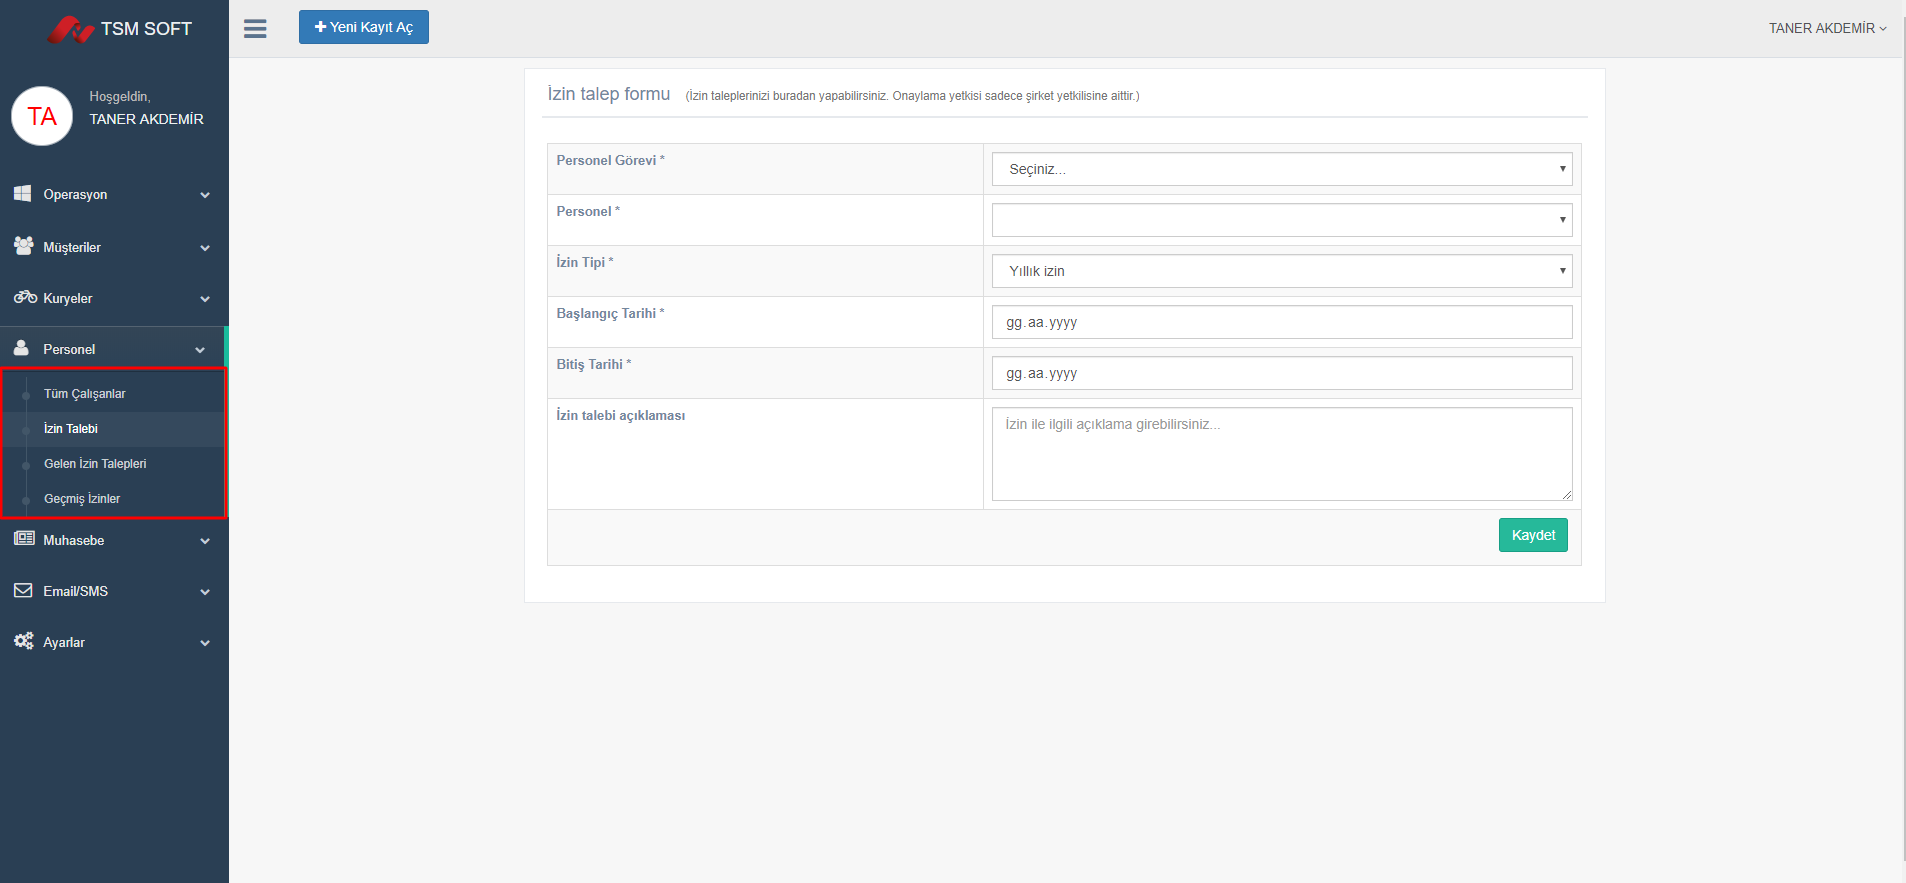Focus the Başlangıç Tarihi date field

tap(1281, 322)
